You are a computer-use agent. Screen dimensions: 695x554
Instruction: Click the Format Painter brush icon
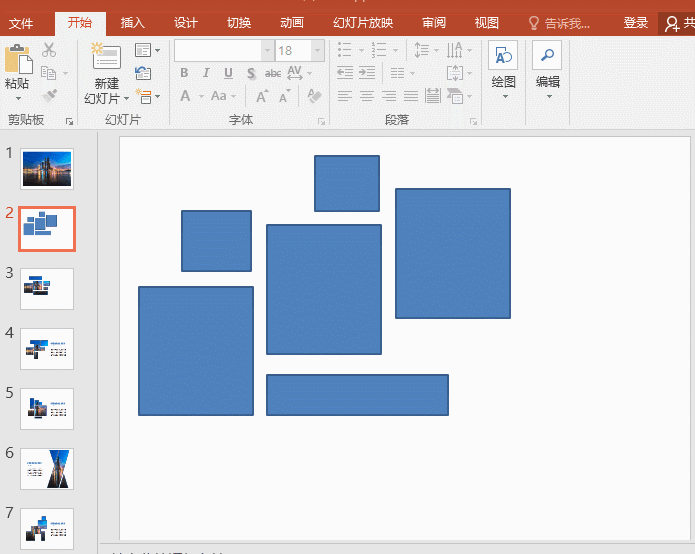point(49,95)
